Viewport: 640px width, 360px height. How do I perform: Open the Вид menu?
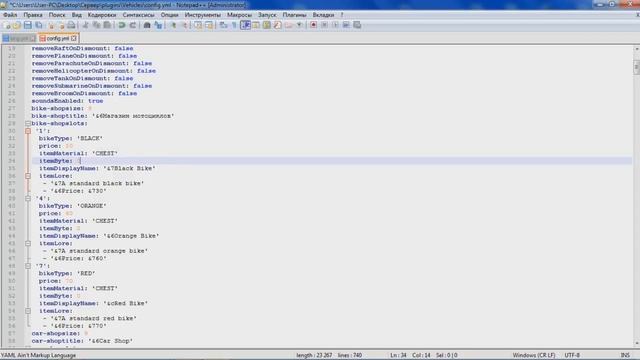click(77, 15)
